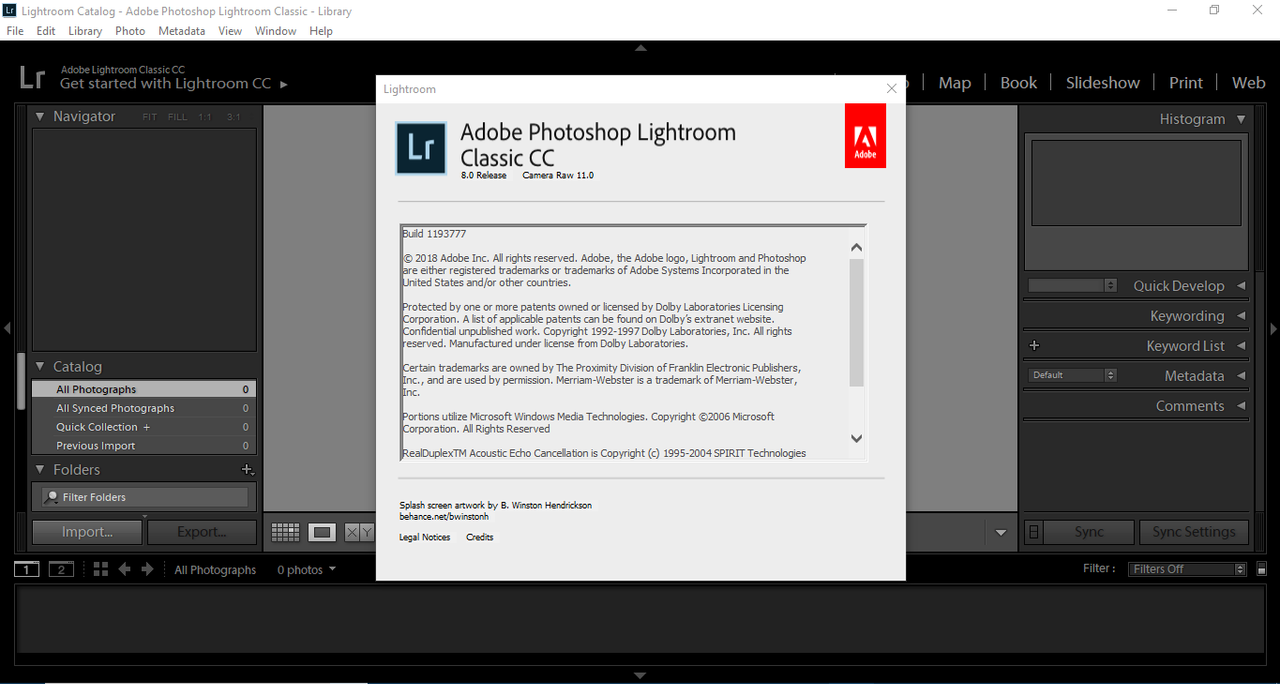1280x684 pixels.
Task: Switch to Loupe view in the toolbar
Action: pos(322,532)
